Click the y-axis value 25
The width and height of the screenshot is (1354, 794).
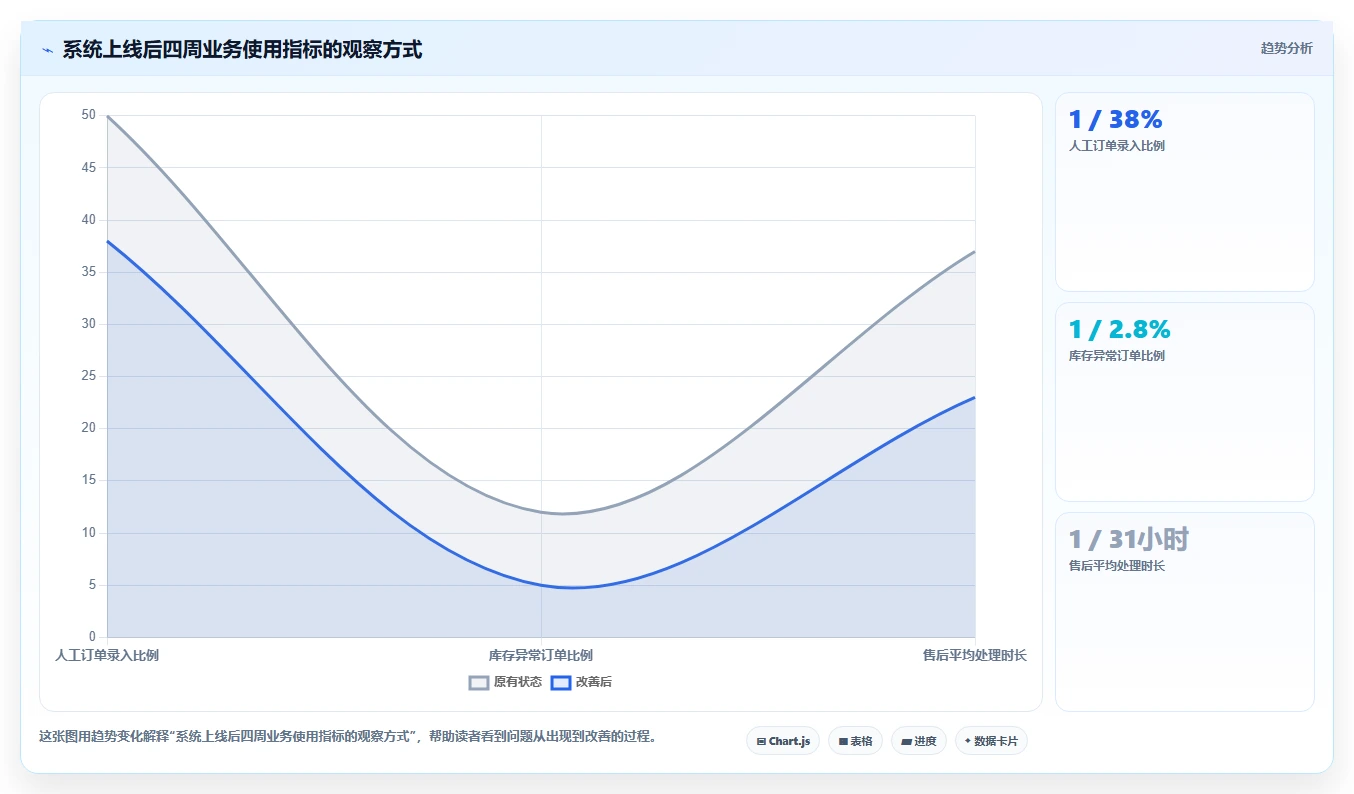point(89,376)
